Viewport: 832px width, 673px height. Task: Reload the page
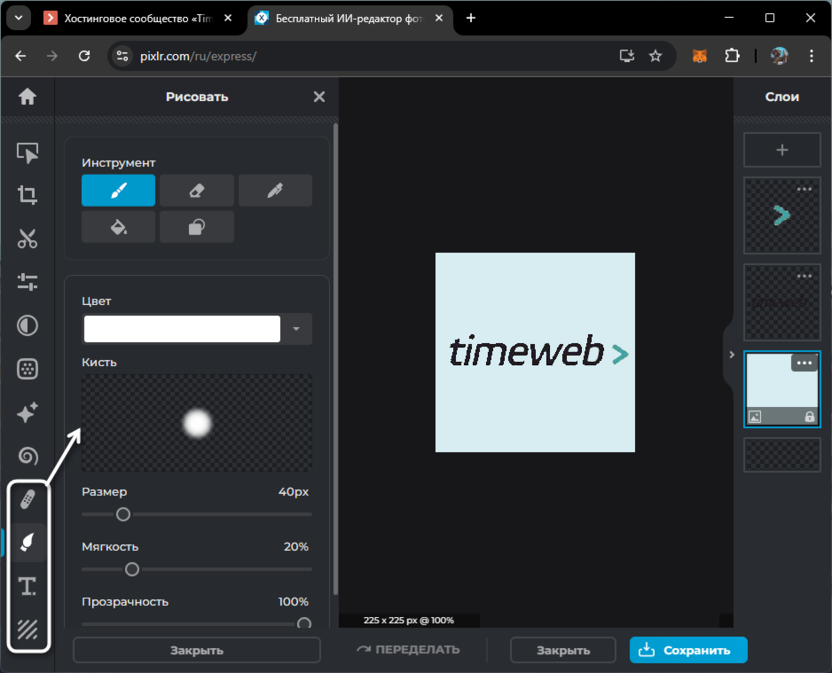(84, 56)
